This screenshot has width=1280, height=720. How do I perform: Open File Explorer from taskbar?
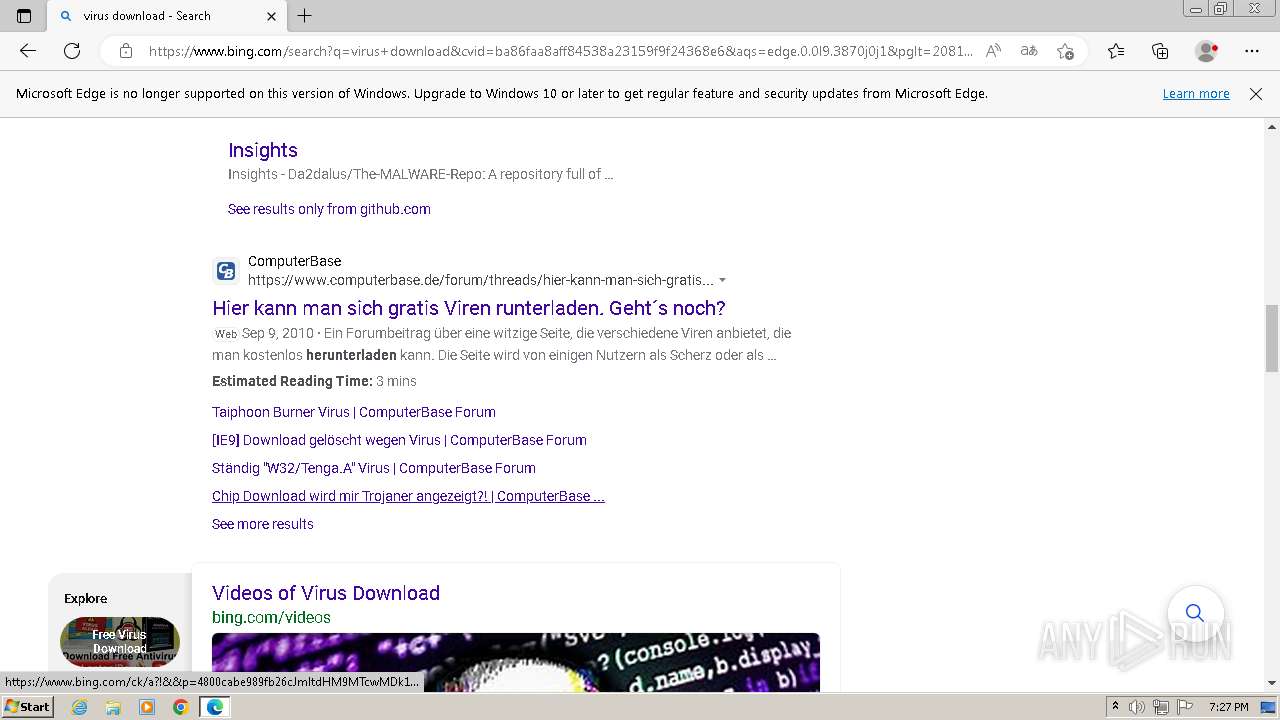click(x=113, y=707)
